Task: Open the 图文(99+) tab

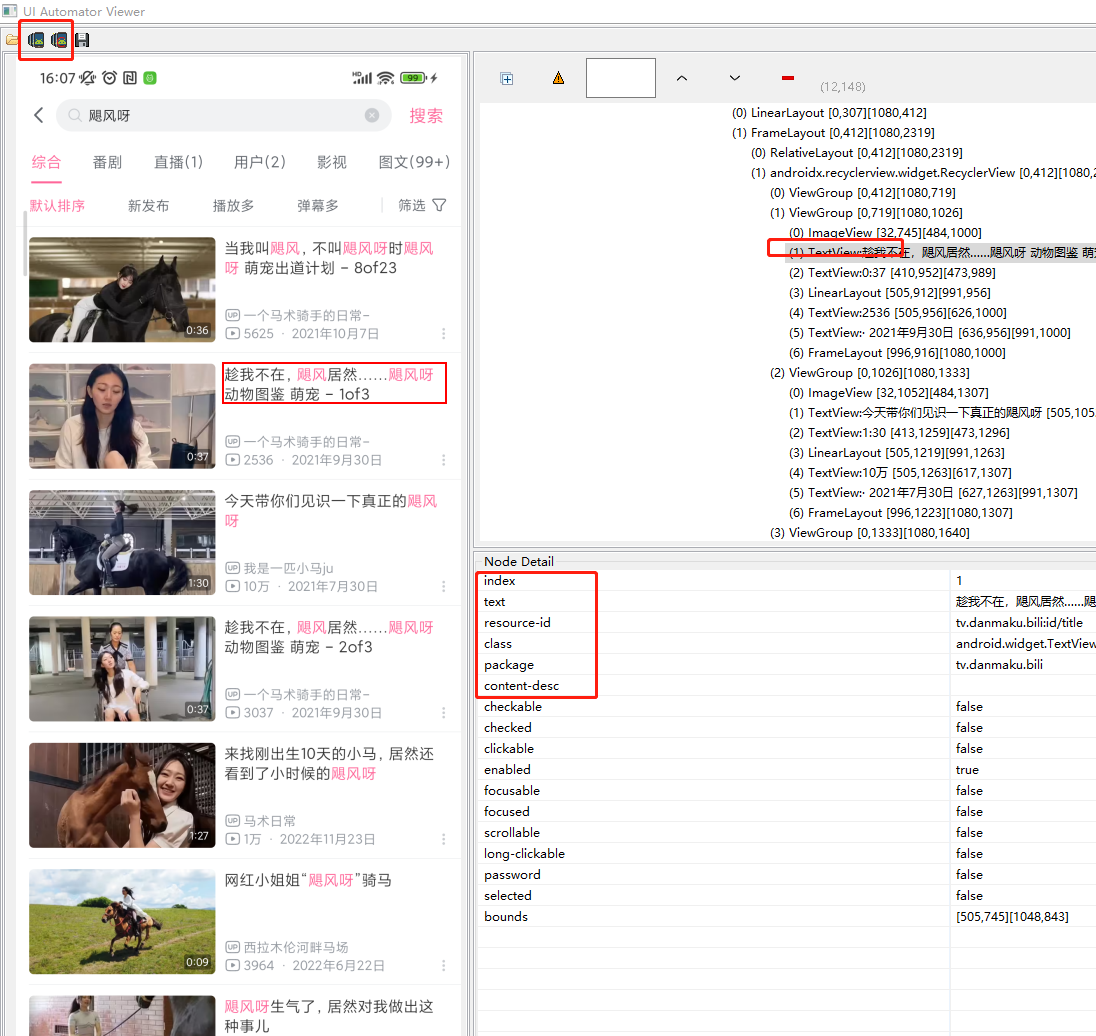Action: click(414, 162)
